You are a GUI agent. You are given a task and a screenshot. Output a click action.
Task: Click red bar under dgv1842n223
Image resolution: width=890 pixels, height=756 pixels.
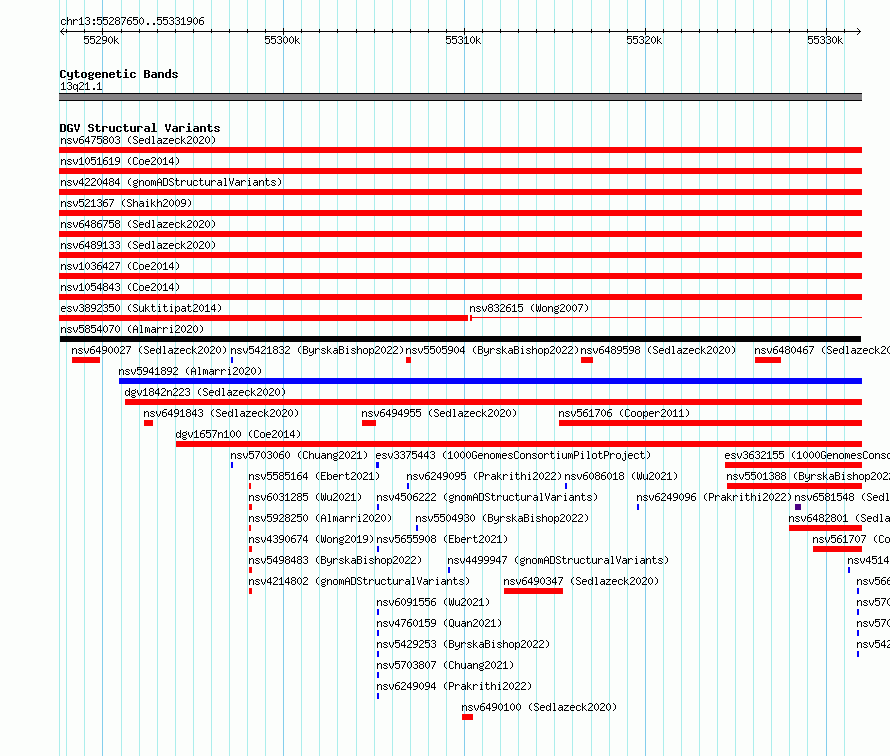coord(493,402)
